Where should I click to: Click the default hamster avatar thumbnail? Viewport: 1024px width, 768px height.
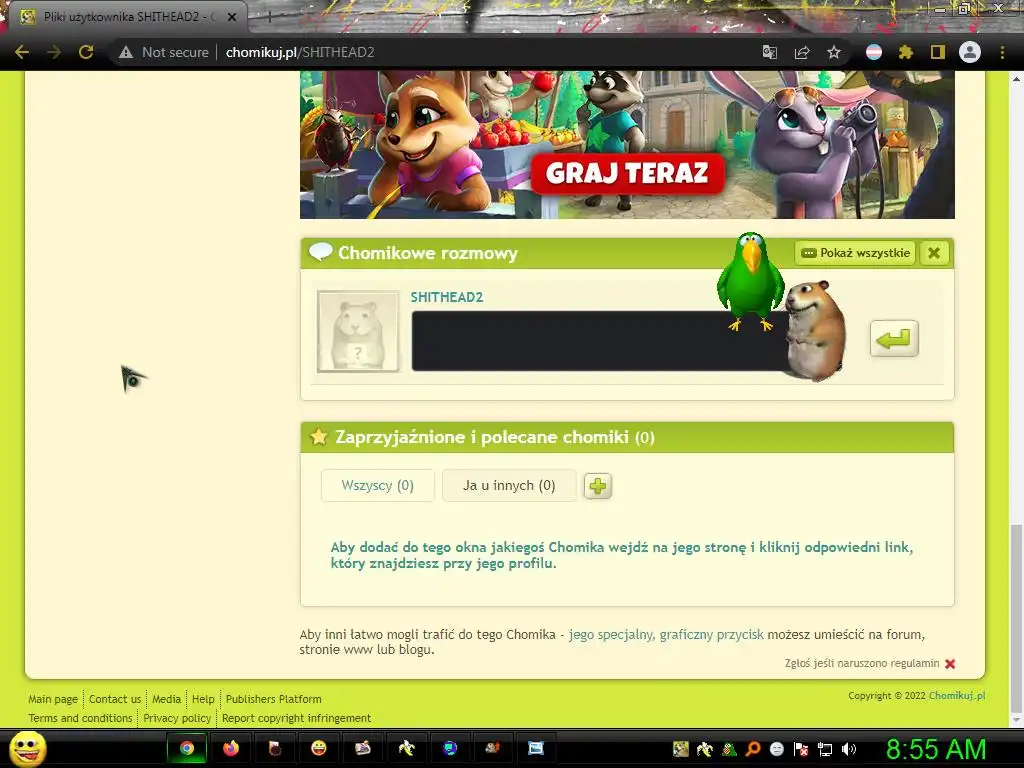point(358,332)
